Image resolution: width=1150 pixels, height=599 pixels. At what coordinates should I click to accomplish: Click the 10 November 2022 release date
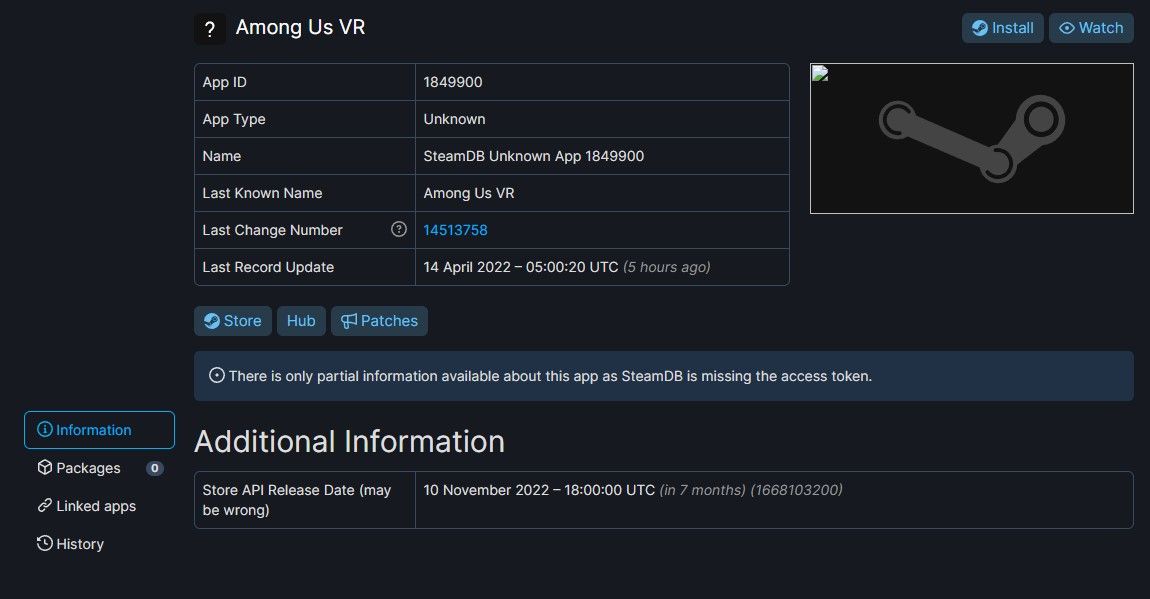pos(539,490)
